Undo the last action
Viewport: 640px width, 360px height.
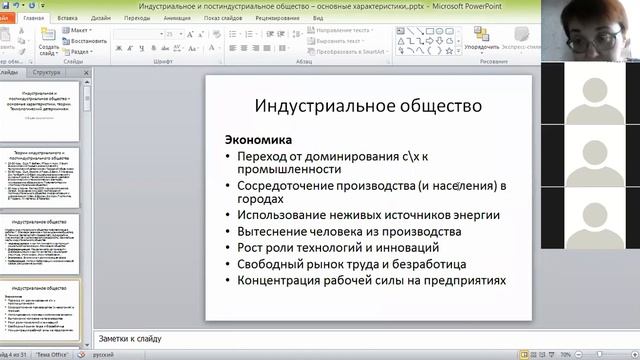(16, 6)
